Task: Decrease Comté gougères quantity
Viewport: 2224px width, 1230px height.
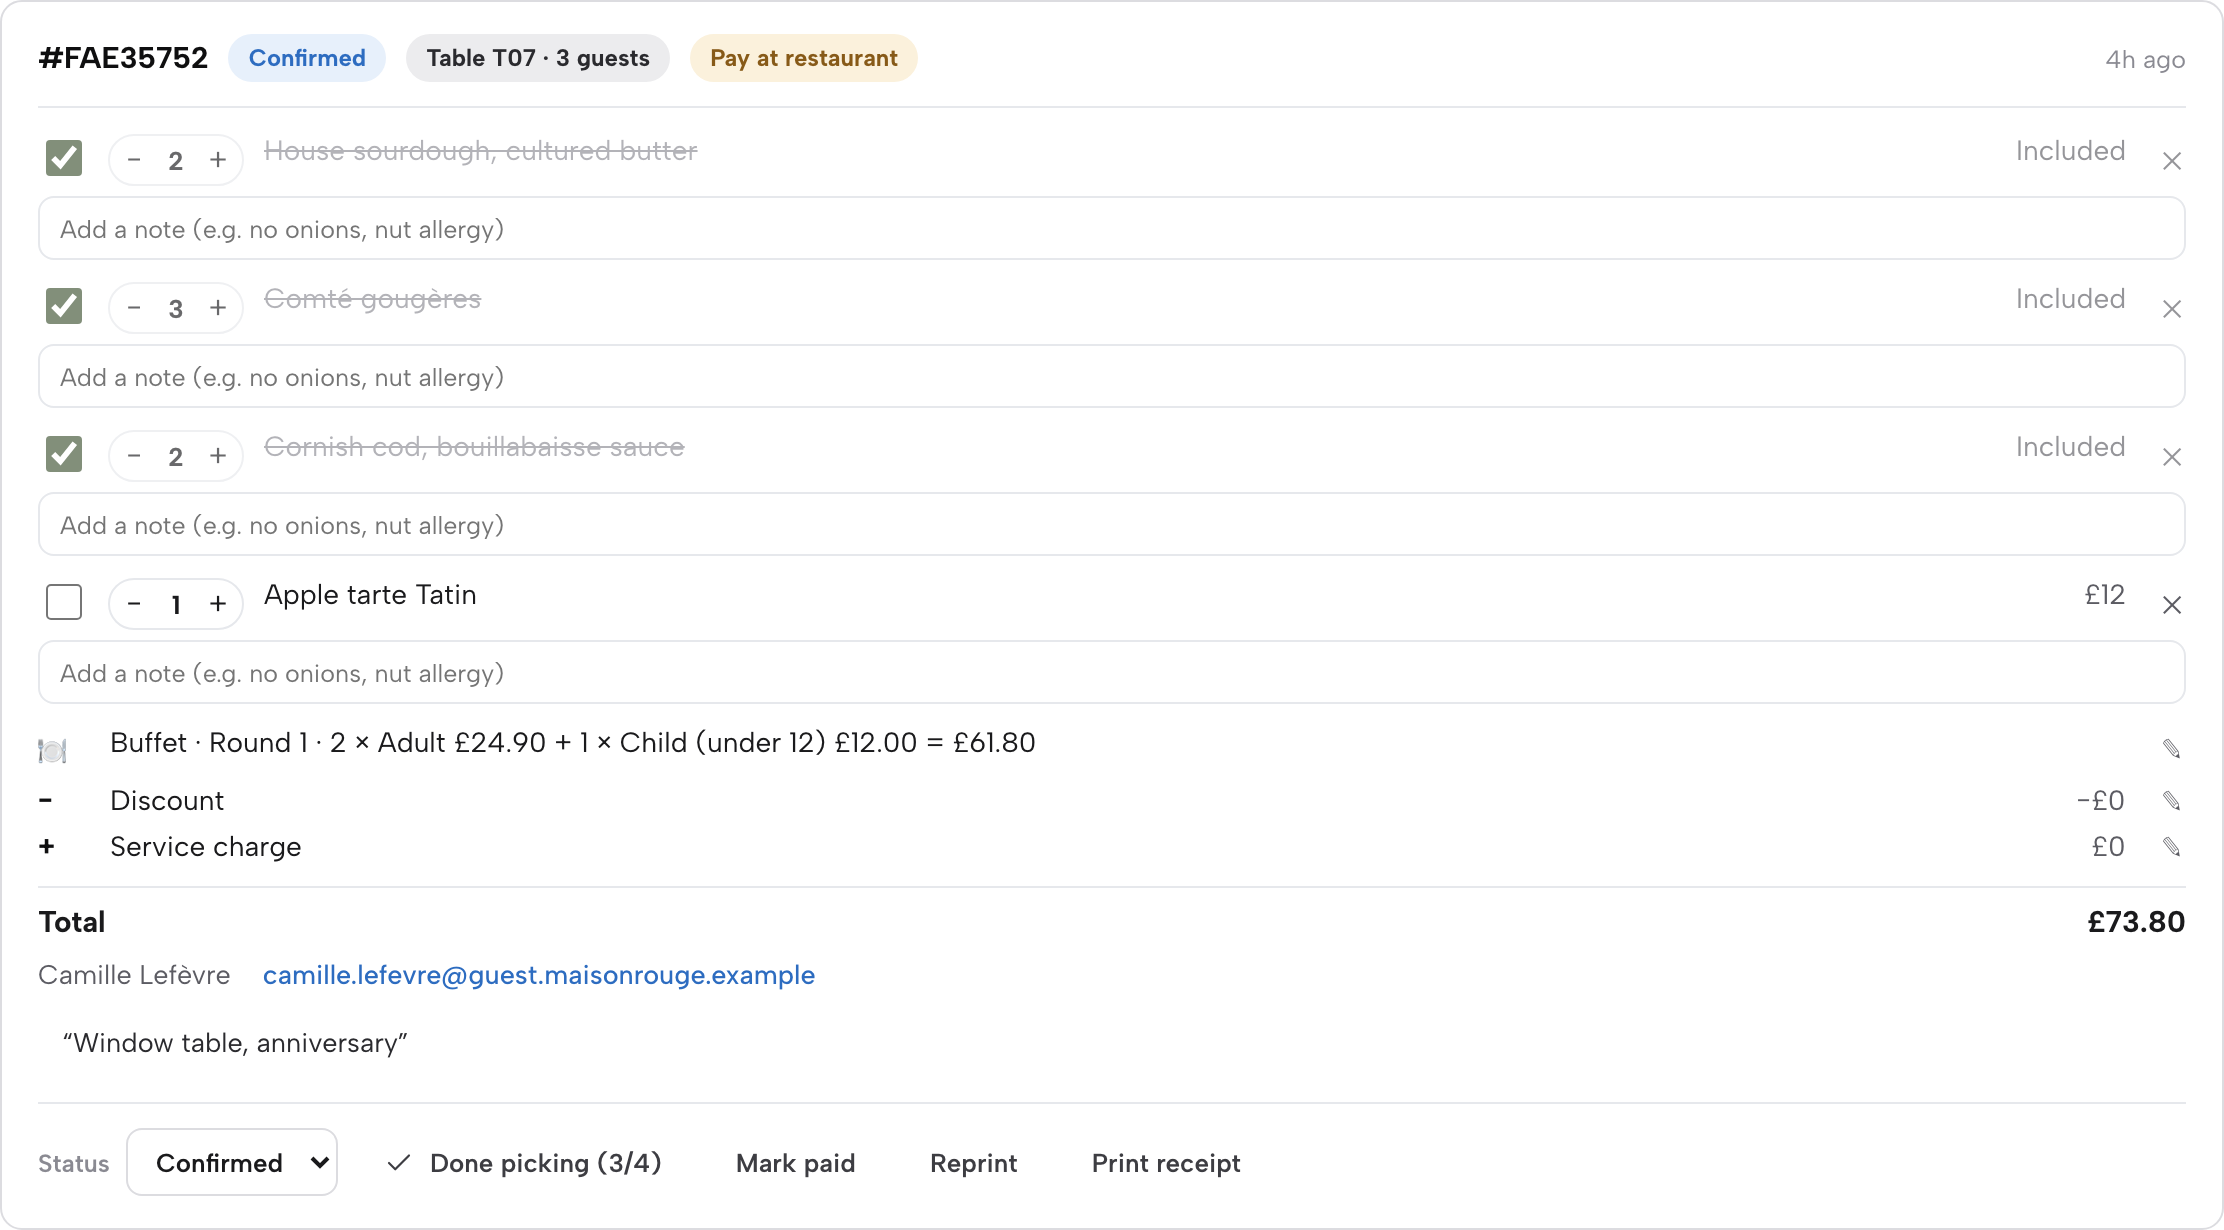Action: (134, 308)
